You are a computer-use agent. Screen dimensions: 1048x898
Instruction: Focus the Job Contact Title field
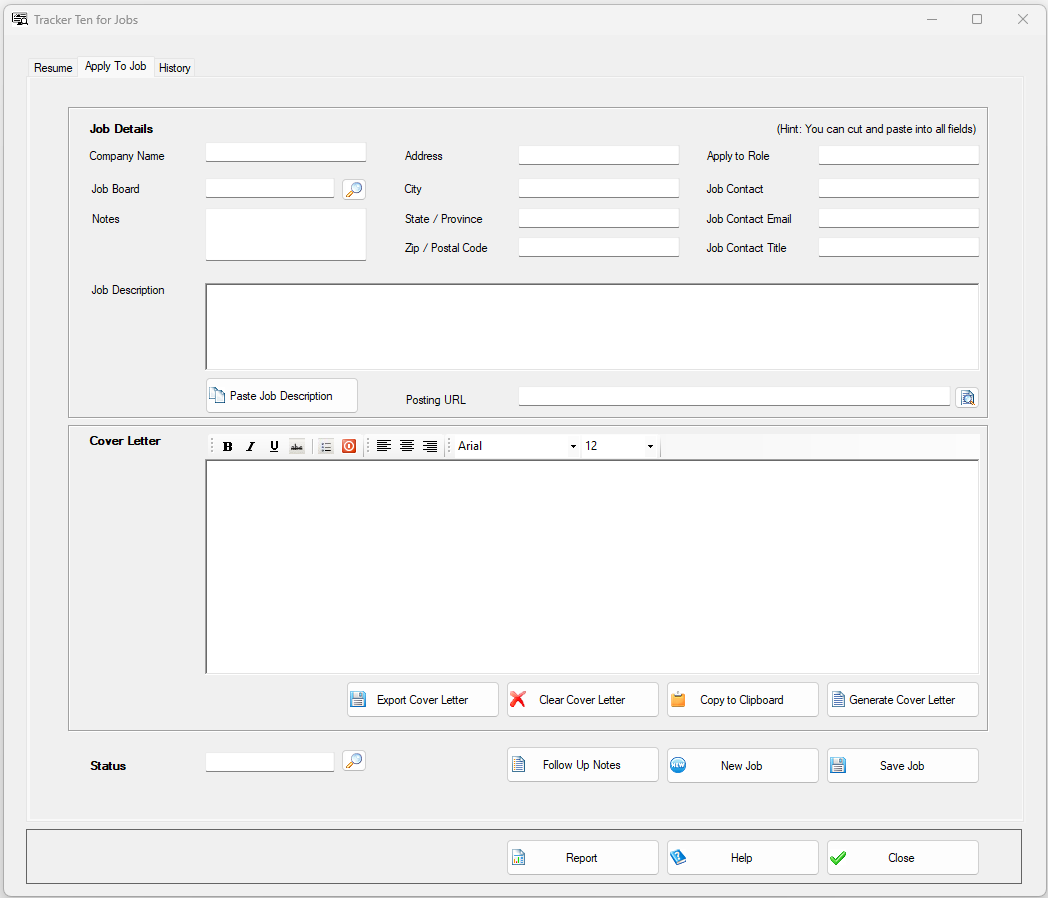[898, 247]
